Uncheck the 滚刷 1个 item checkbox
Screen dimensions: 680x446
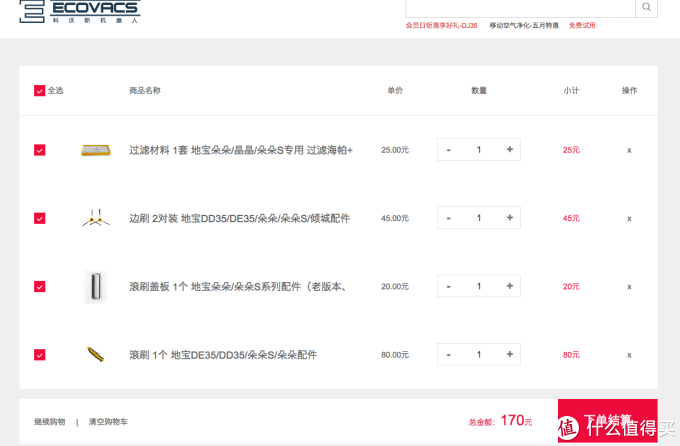point(39,355)
